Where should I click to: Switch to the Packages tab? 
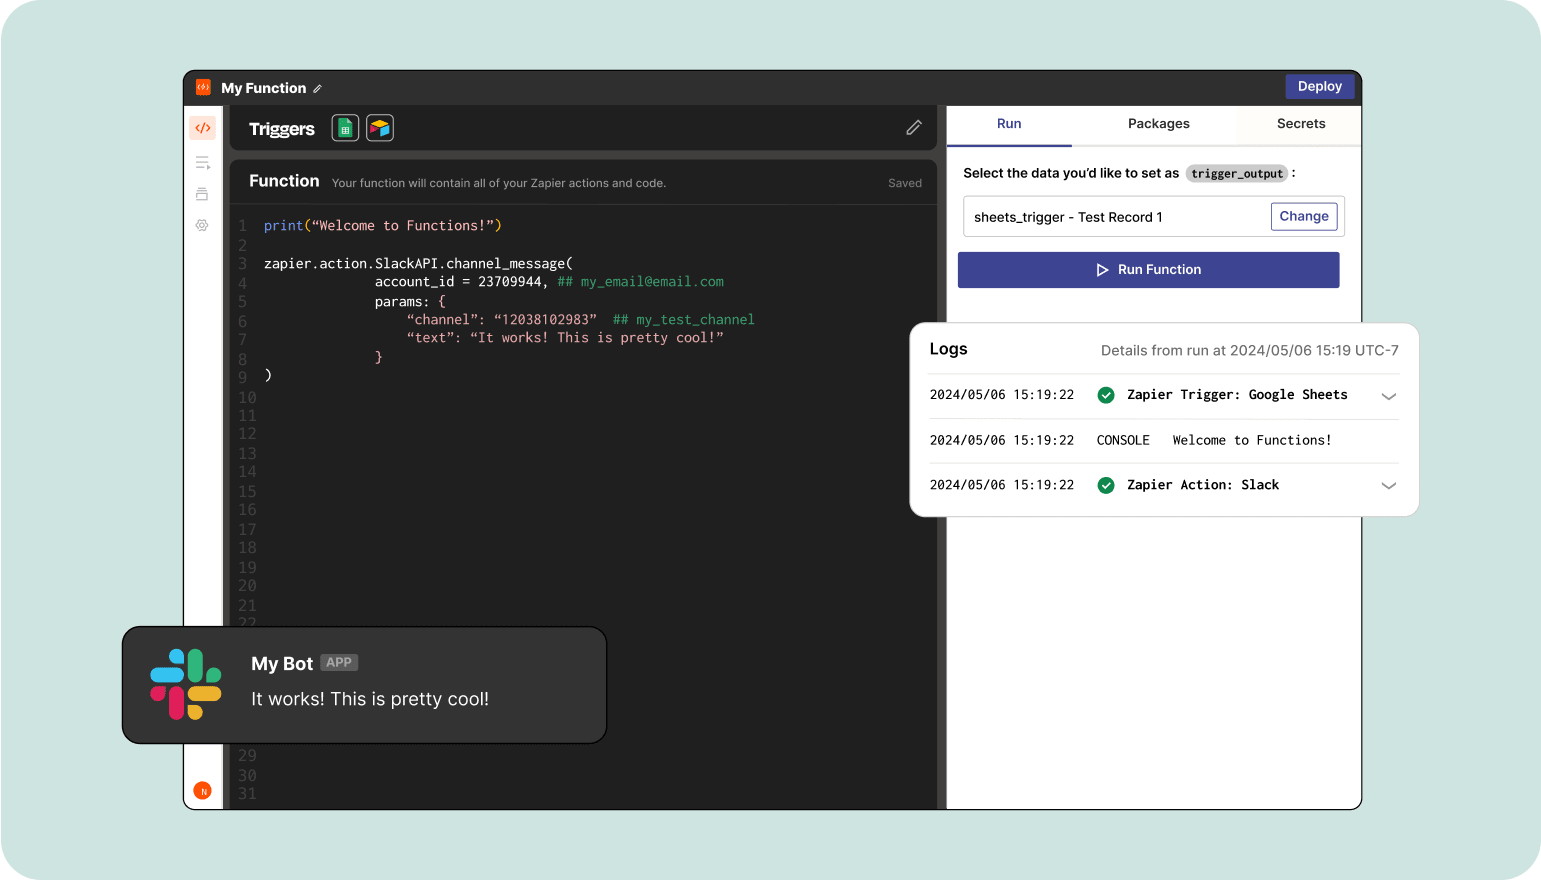click(x=1158, y=124)
